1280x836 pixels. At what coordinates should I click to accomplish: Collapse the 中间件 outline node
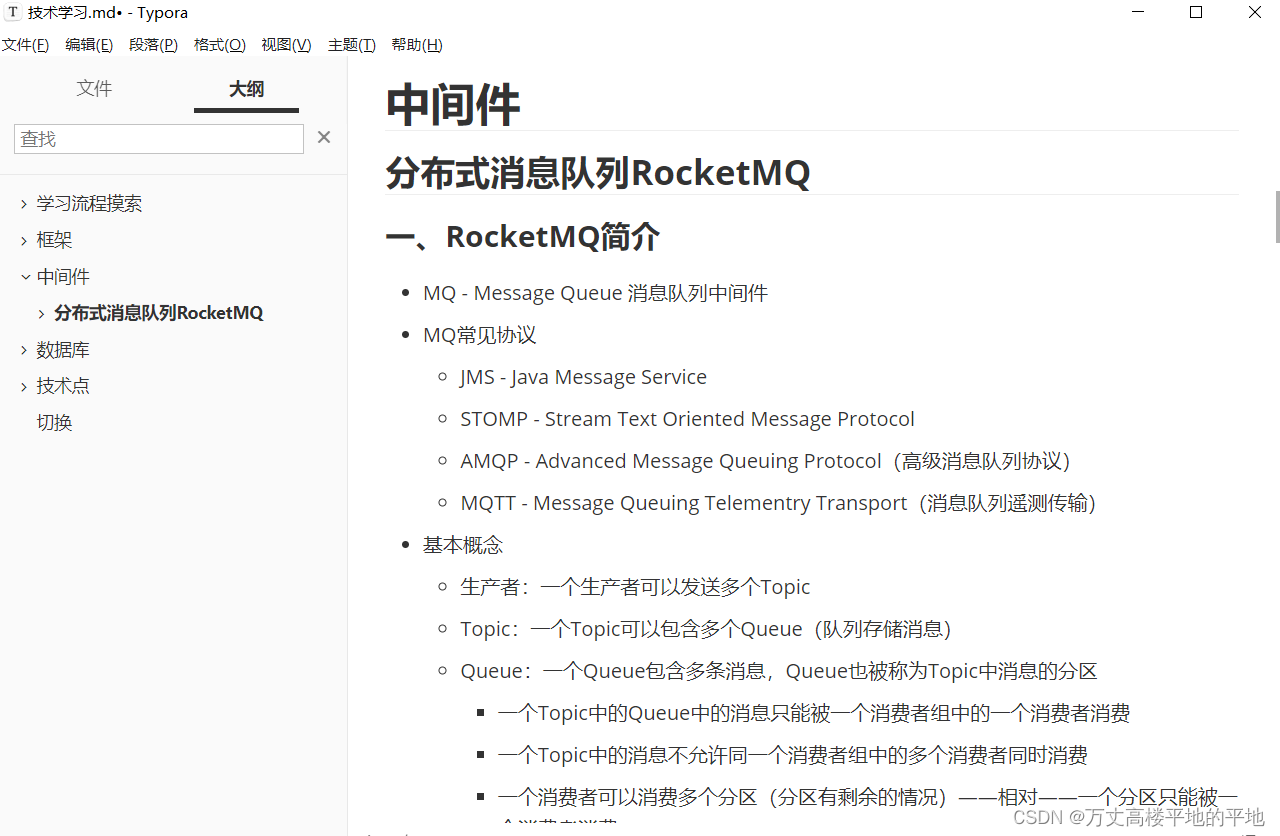click(x=24, y=277)
